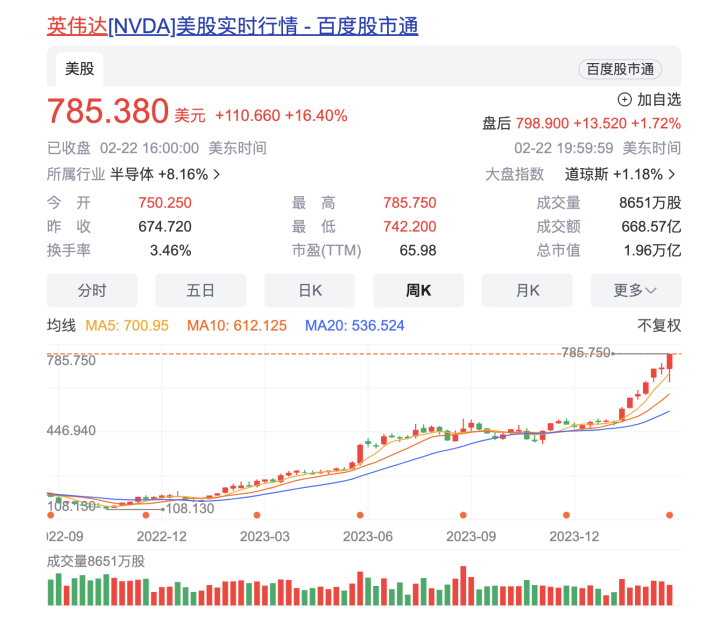
Task: Click the 昨收 value 674.720
Action: coord(165,227)
